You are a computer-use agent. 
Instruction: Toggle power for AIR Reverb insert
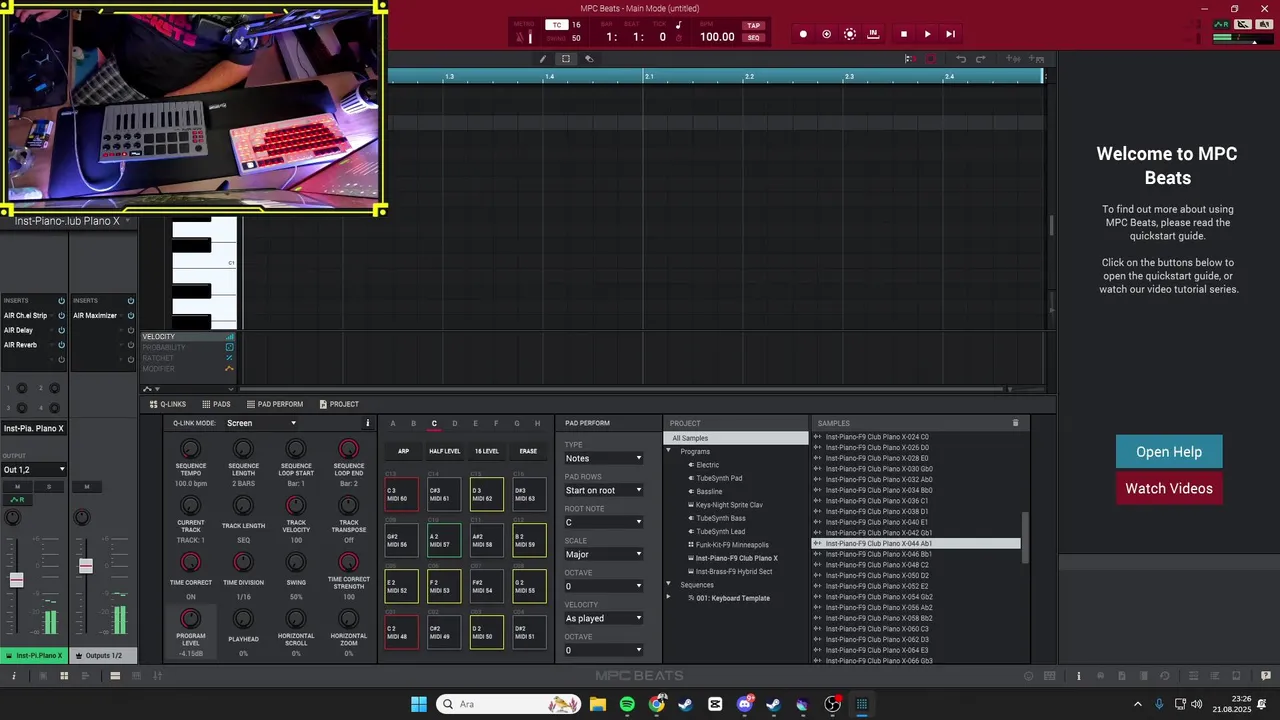coord(61,345)
